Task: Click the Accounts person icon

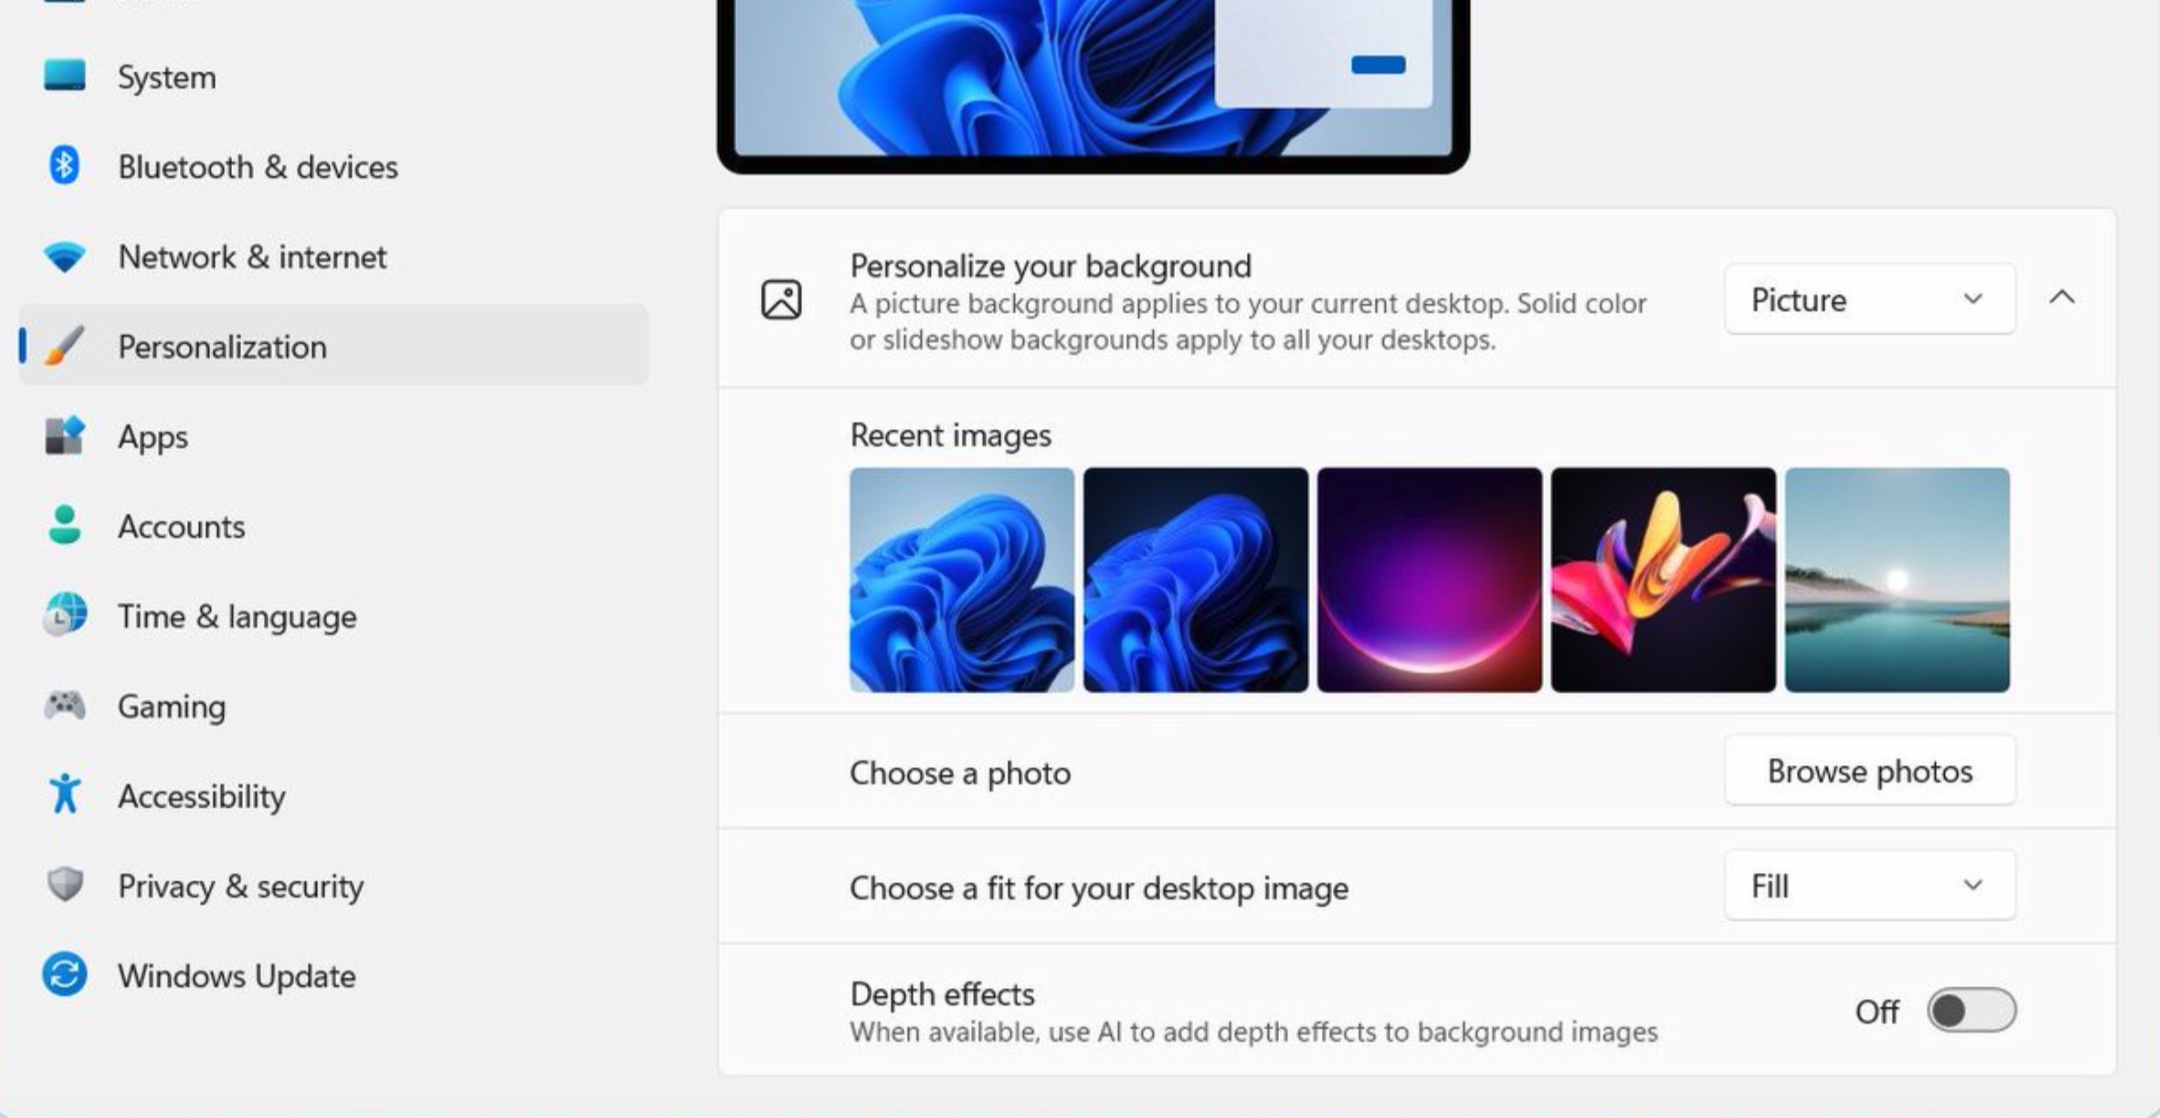Action: click(65, 525)
